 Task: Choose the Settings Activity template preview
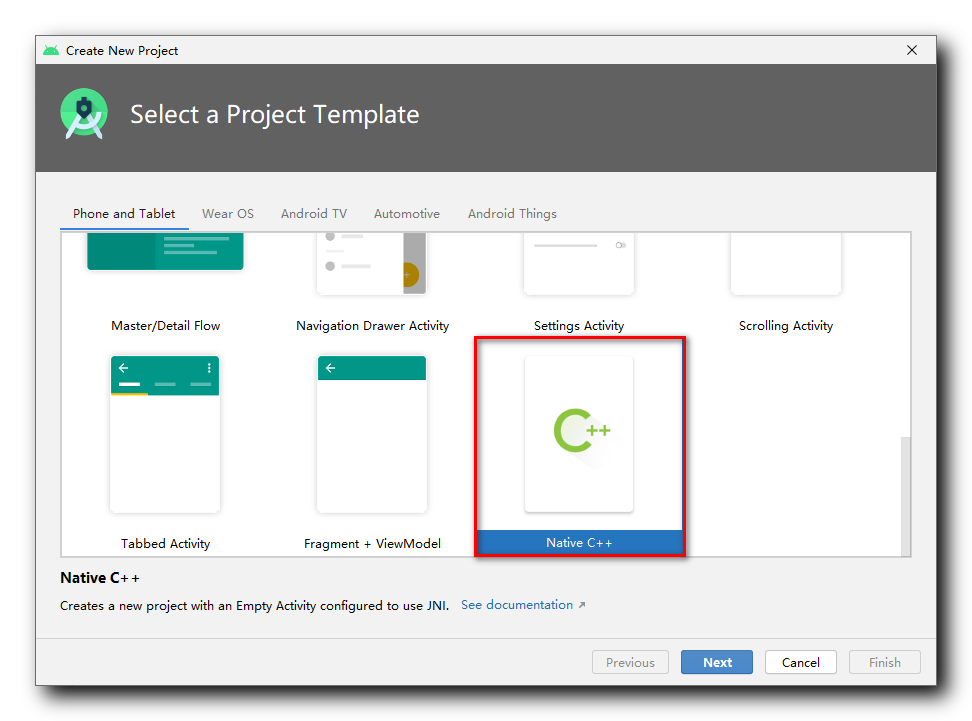(578, 263)
